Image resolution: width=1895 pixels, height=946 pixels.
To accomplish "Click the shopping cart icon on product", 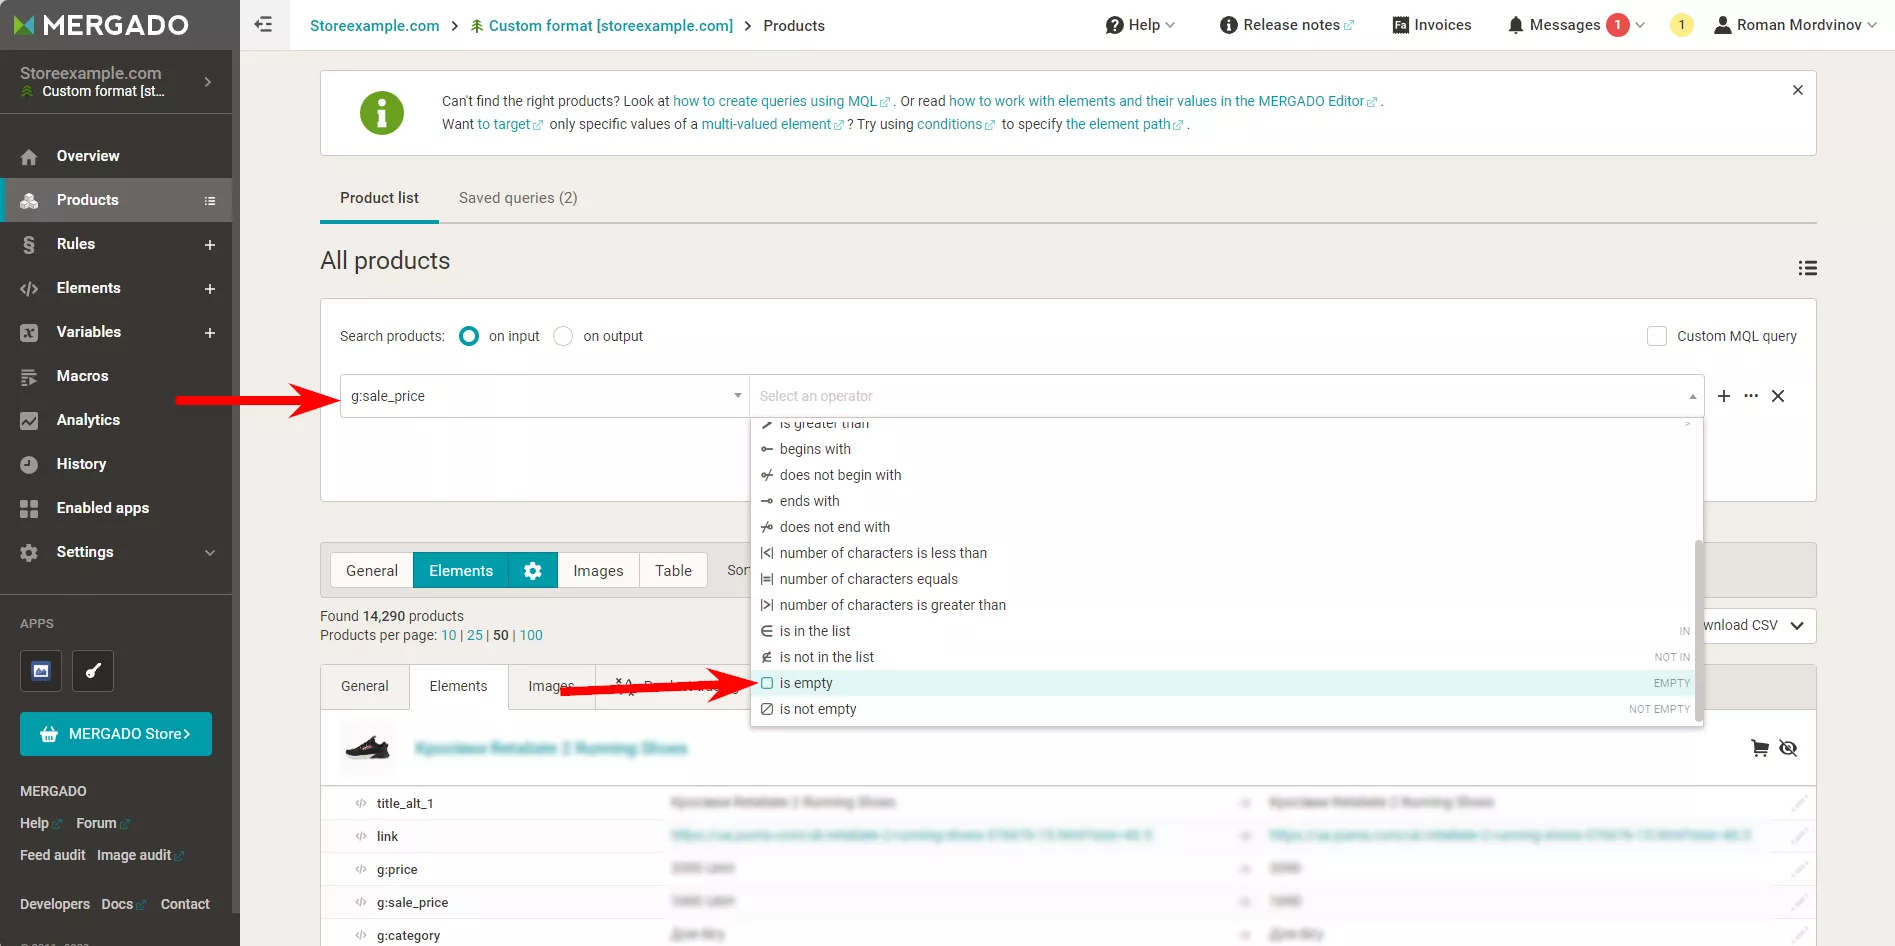I will point(1760,748).
